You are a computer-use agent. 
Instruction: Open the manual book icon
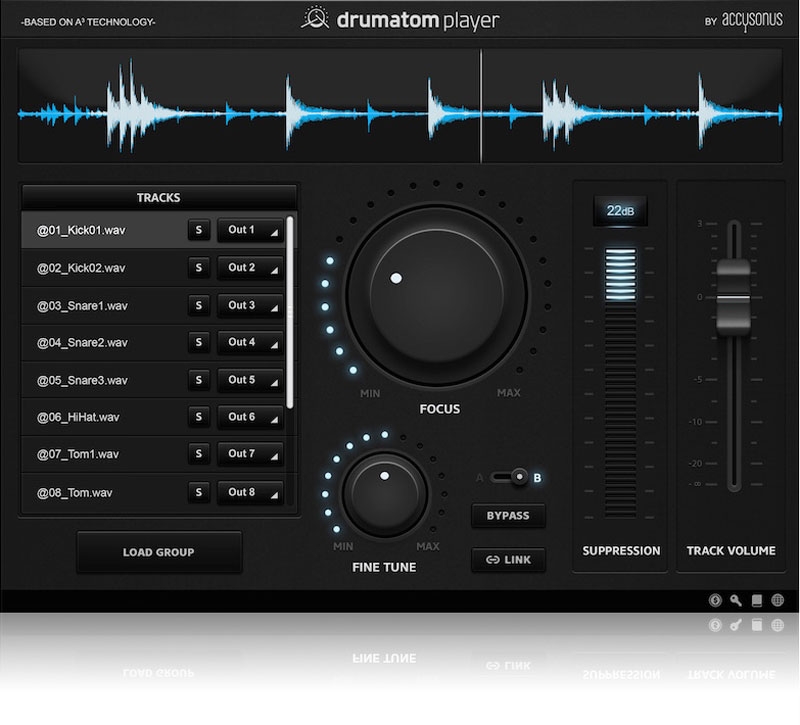757,601
